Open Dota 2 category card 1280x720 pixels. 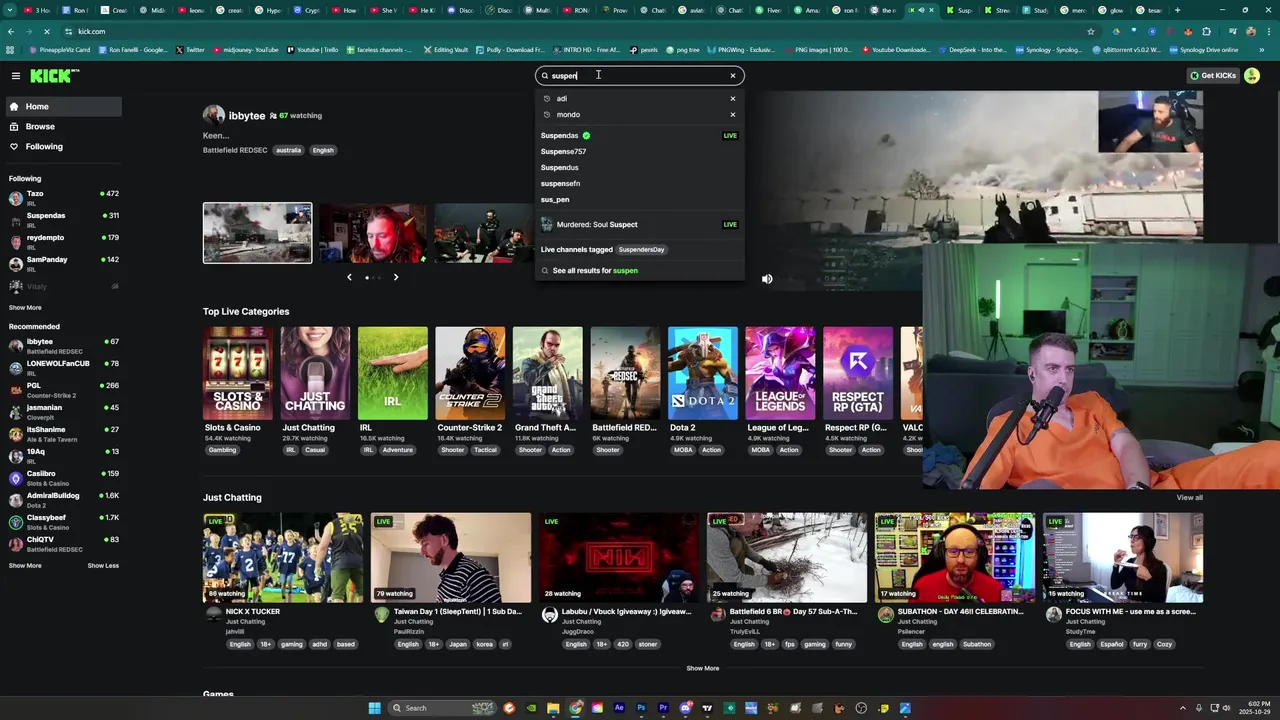pos(703,373)
